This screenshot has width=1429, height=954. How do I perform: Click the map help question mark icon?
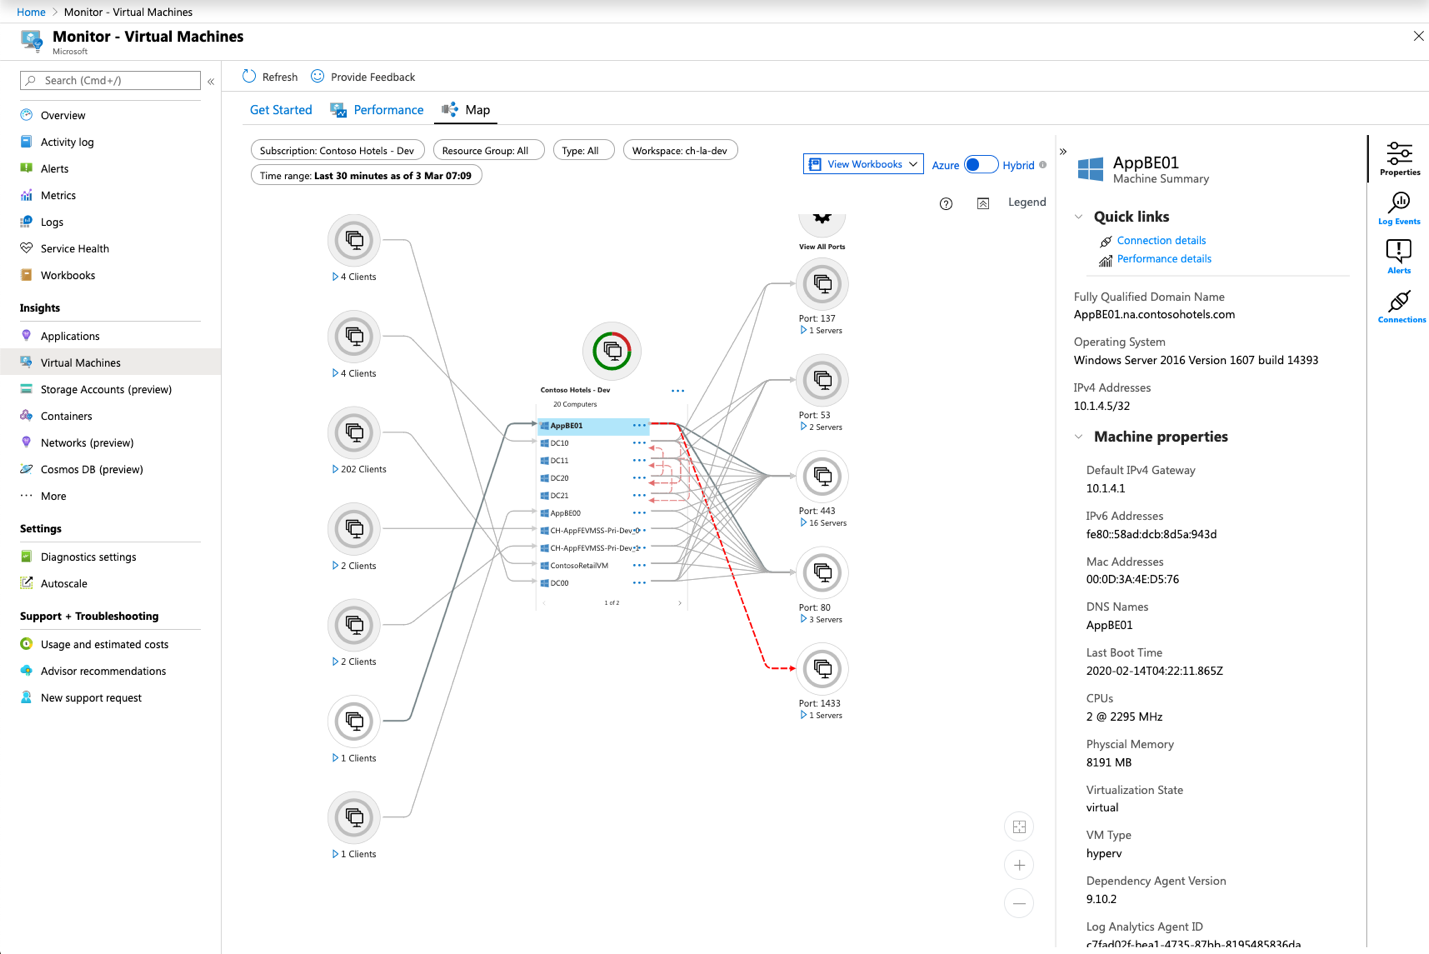[x=946, y=203]
